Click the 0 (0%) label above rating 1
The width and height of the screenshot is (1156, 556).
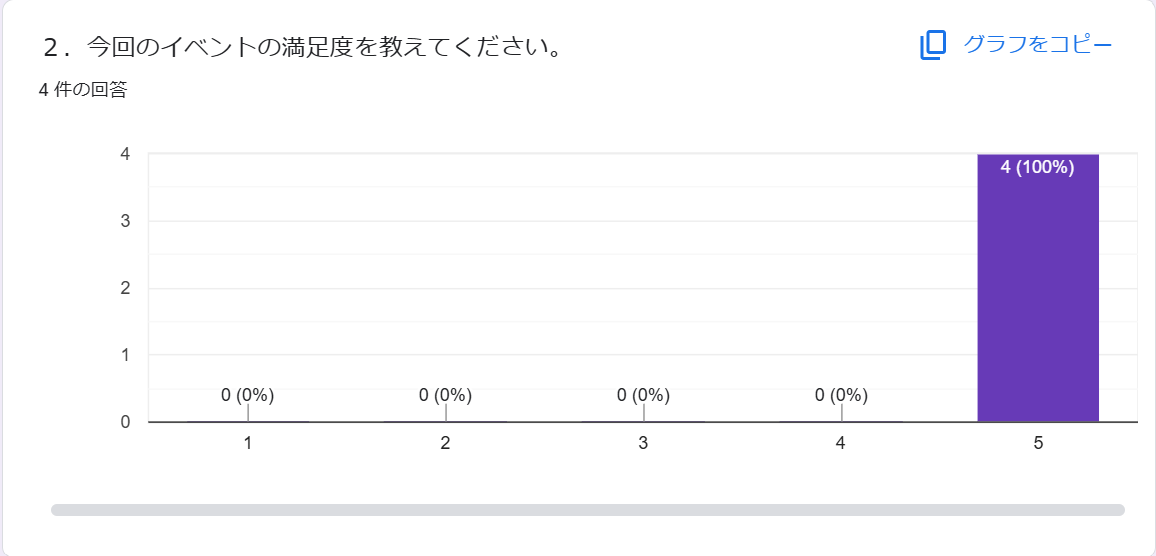pos(248,395)
